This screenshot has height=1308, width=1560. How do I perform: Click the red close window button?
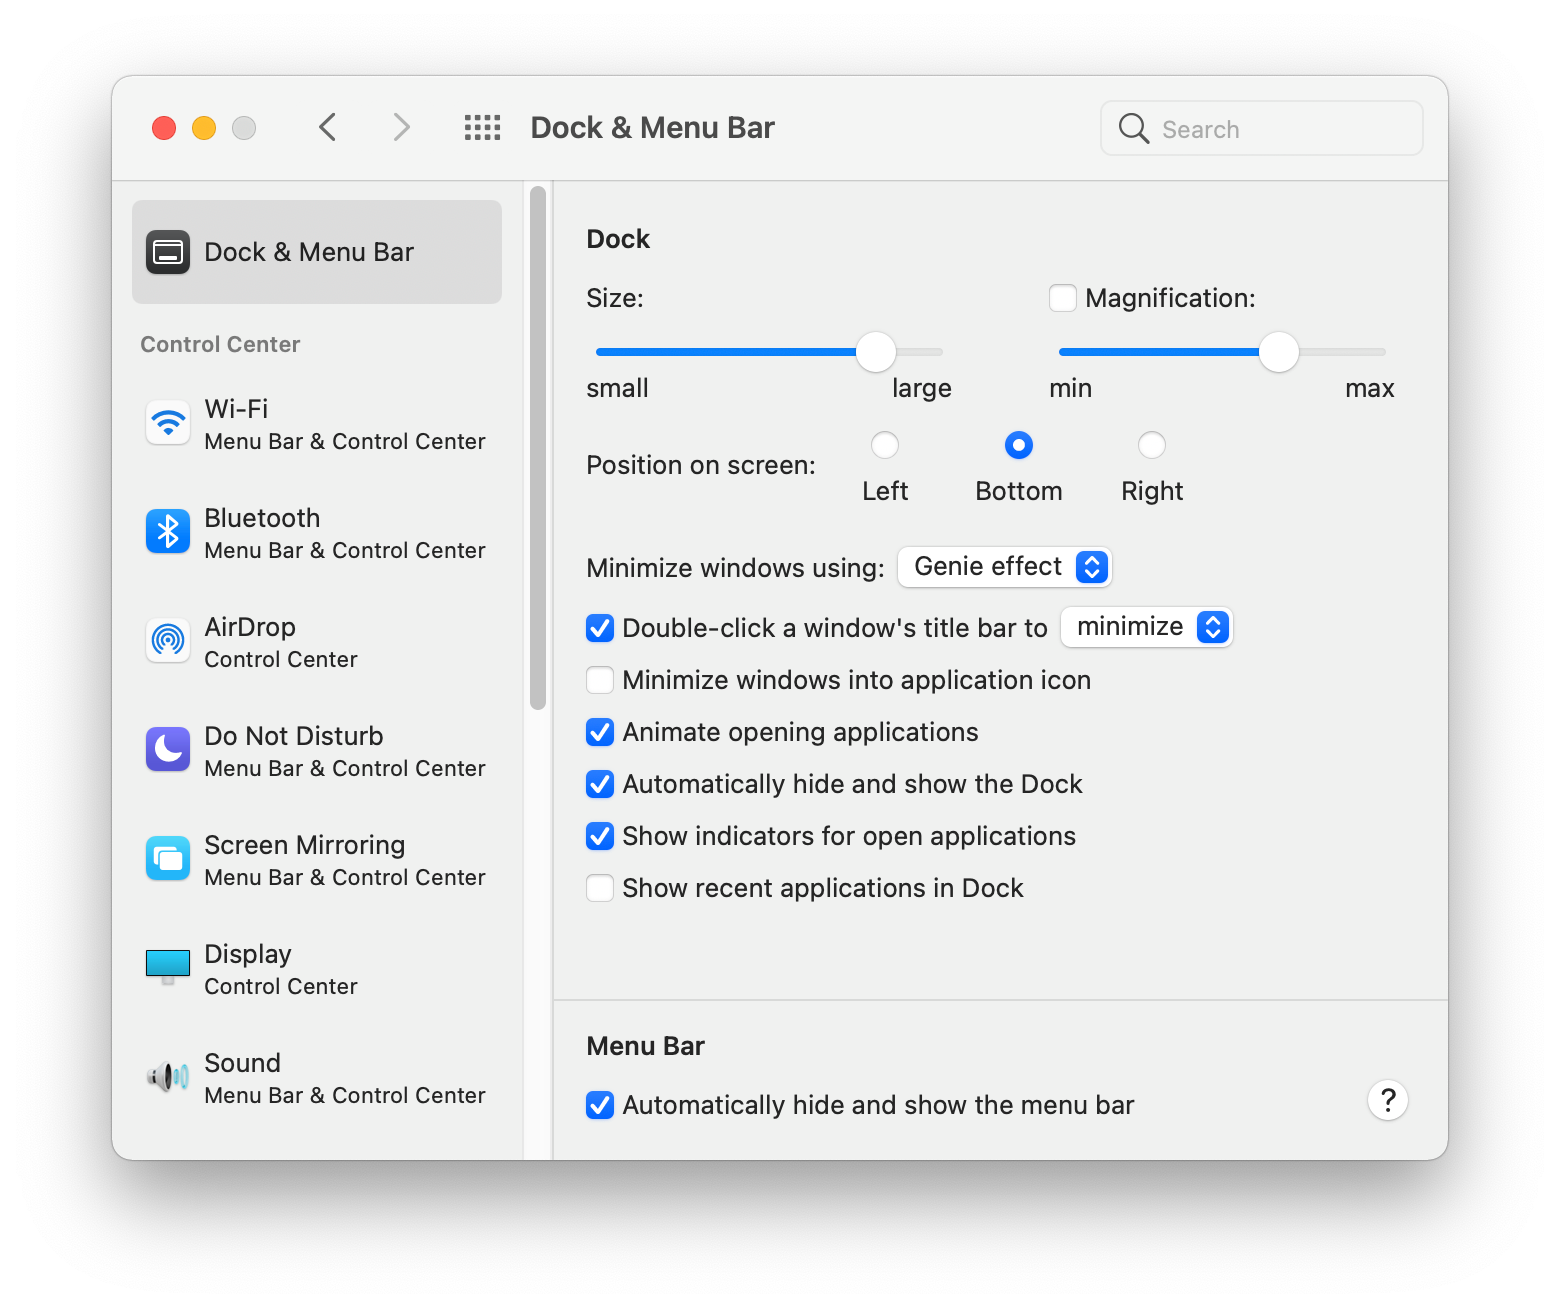[164, 128]
